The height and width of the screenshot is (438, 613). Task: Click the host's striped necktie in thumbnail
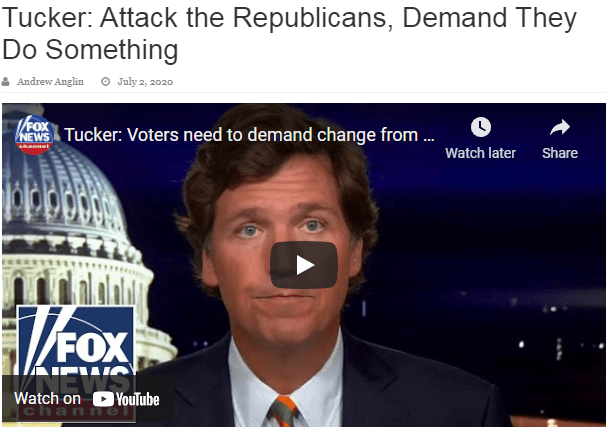pyautogui.click(x=283, y=411)
